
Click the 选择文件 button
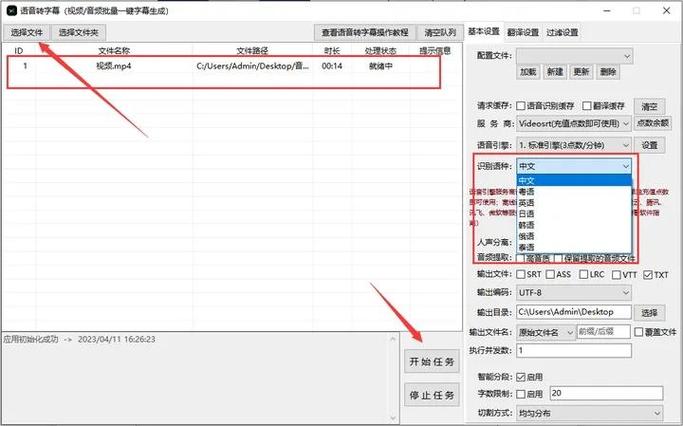[x=27, y=33]
